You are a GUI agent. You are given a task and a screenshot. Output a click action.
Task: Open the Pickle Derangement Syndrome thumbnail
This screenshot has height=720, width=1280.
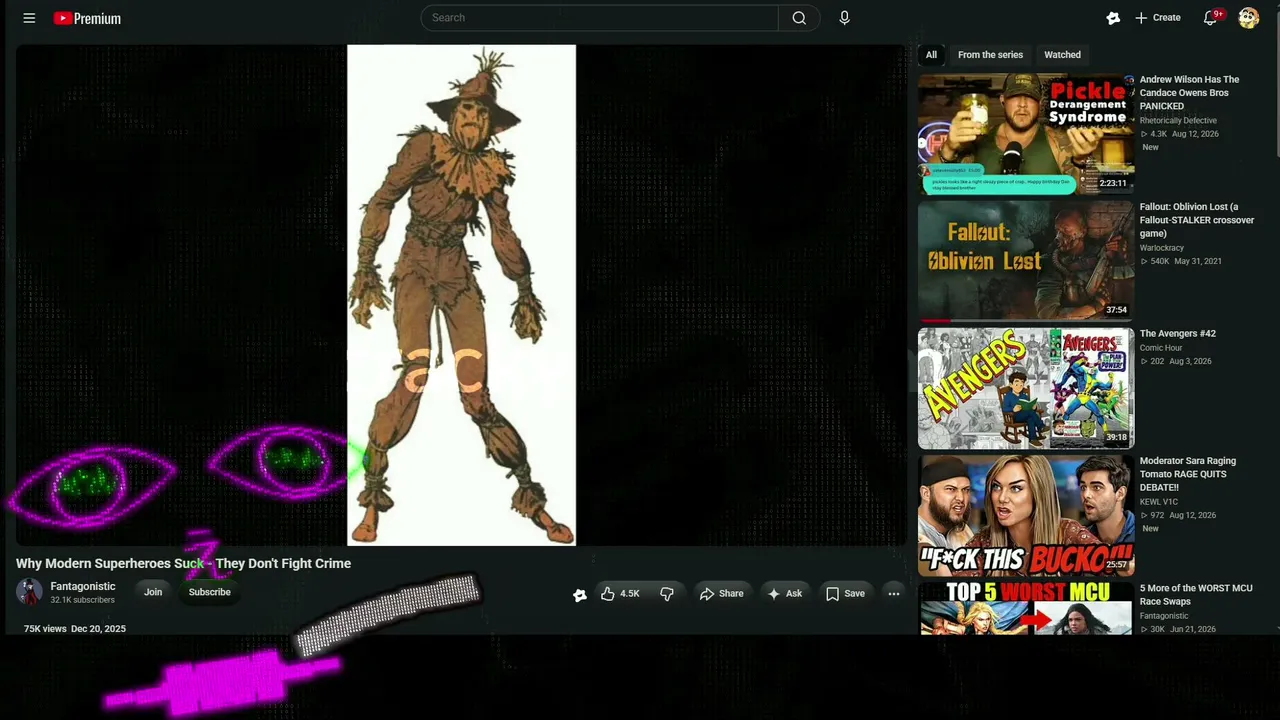click(1026, 133)
